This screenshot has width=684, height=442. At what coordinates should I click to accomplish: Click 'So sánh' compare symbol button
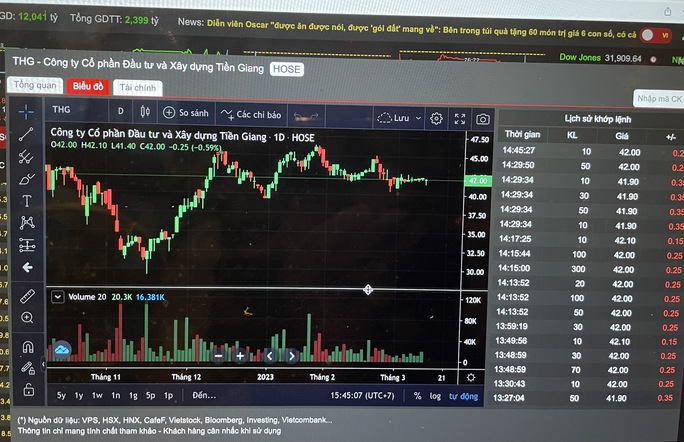click(x=185, y=113)
